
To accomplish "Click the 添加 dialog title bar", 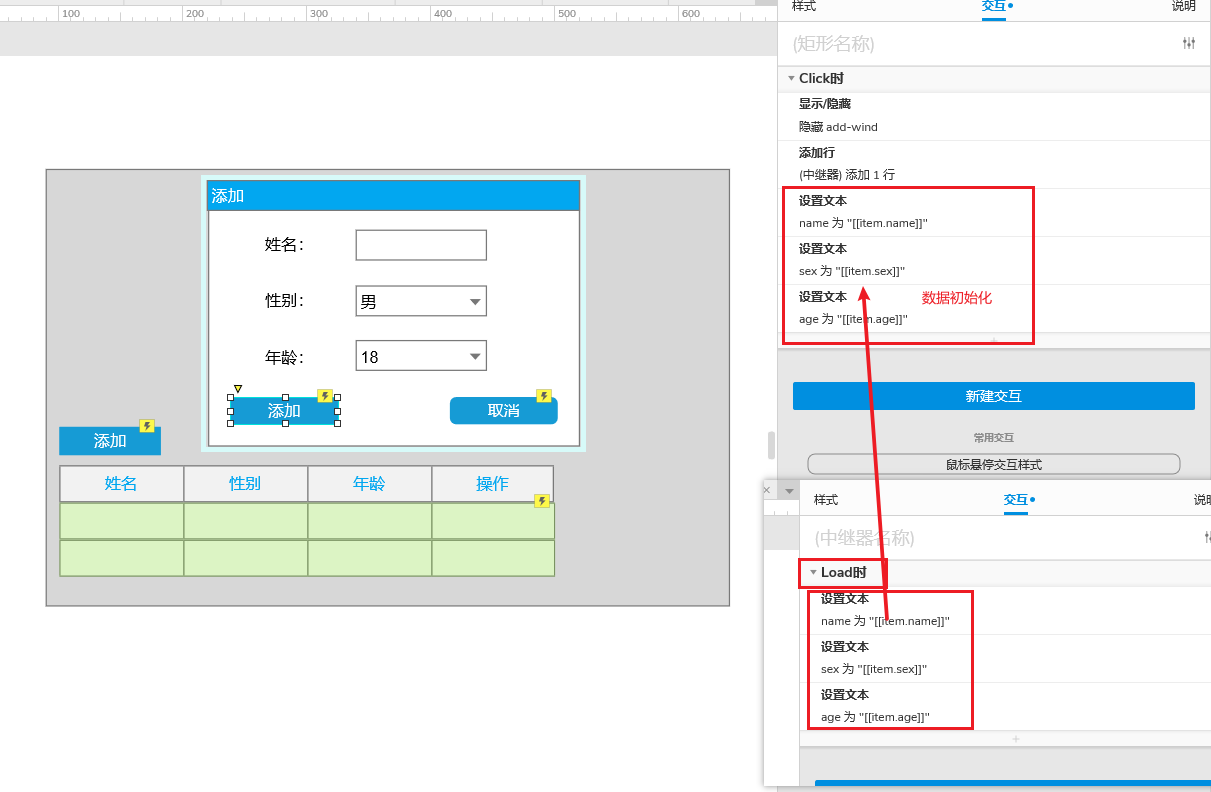I will click(x=393, y=196).
